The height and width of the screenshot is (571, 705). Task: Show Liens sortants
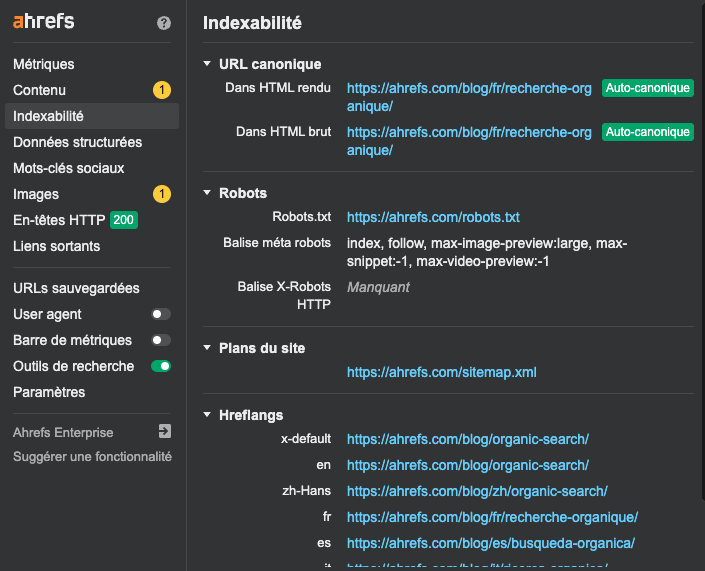57,246
